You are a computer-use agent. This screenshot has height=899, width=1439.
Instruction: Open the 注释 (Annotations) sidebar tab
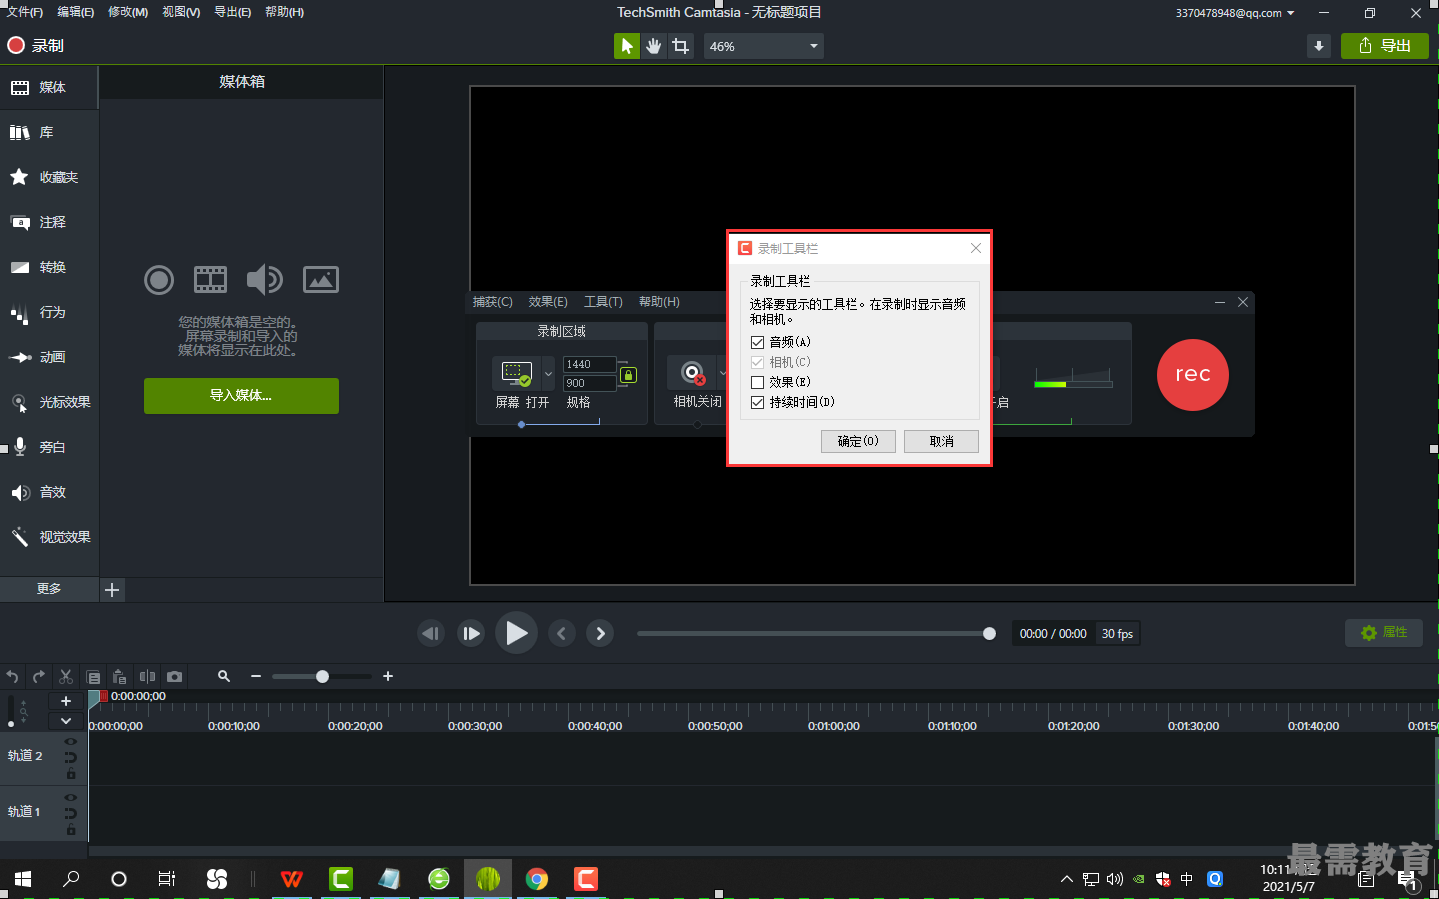tap(49, 222)
